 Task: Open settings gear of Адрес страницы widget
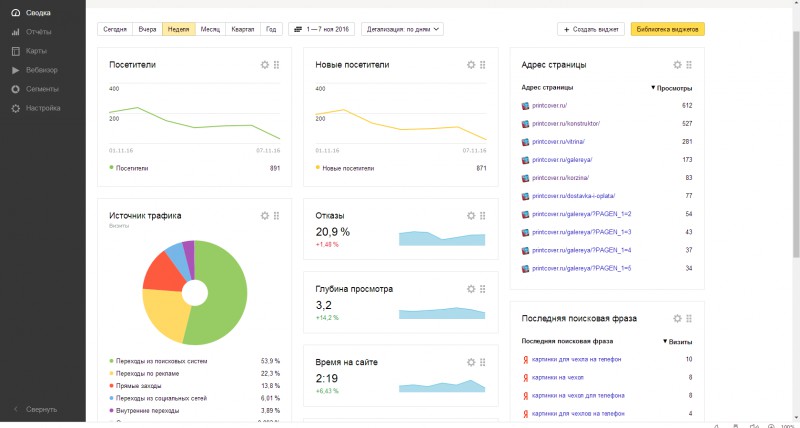click(677, 65)
